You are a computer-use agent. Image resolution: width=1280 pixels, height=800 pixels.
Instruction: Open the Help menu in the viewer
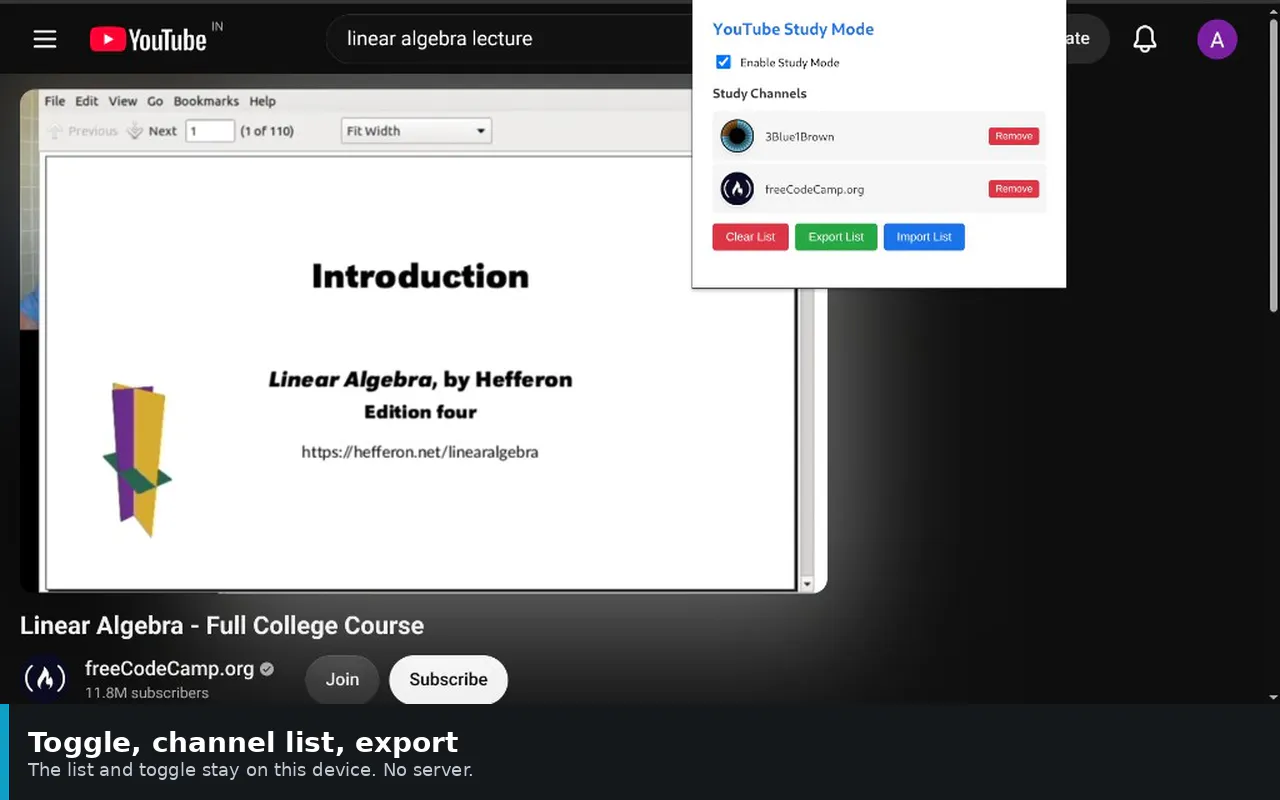263,101
